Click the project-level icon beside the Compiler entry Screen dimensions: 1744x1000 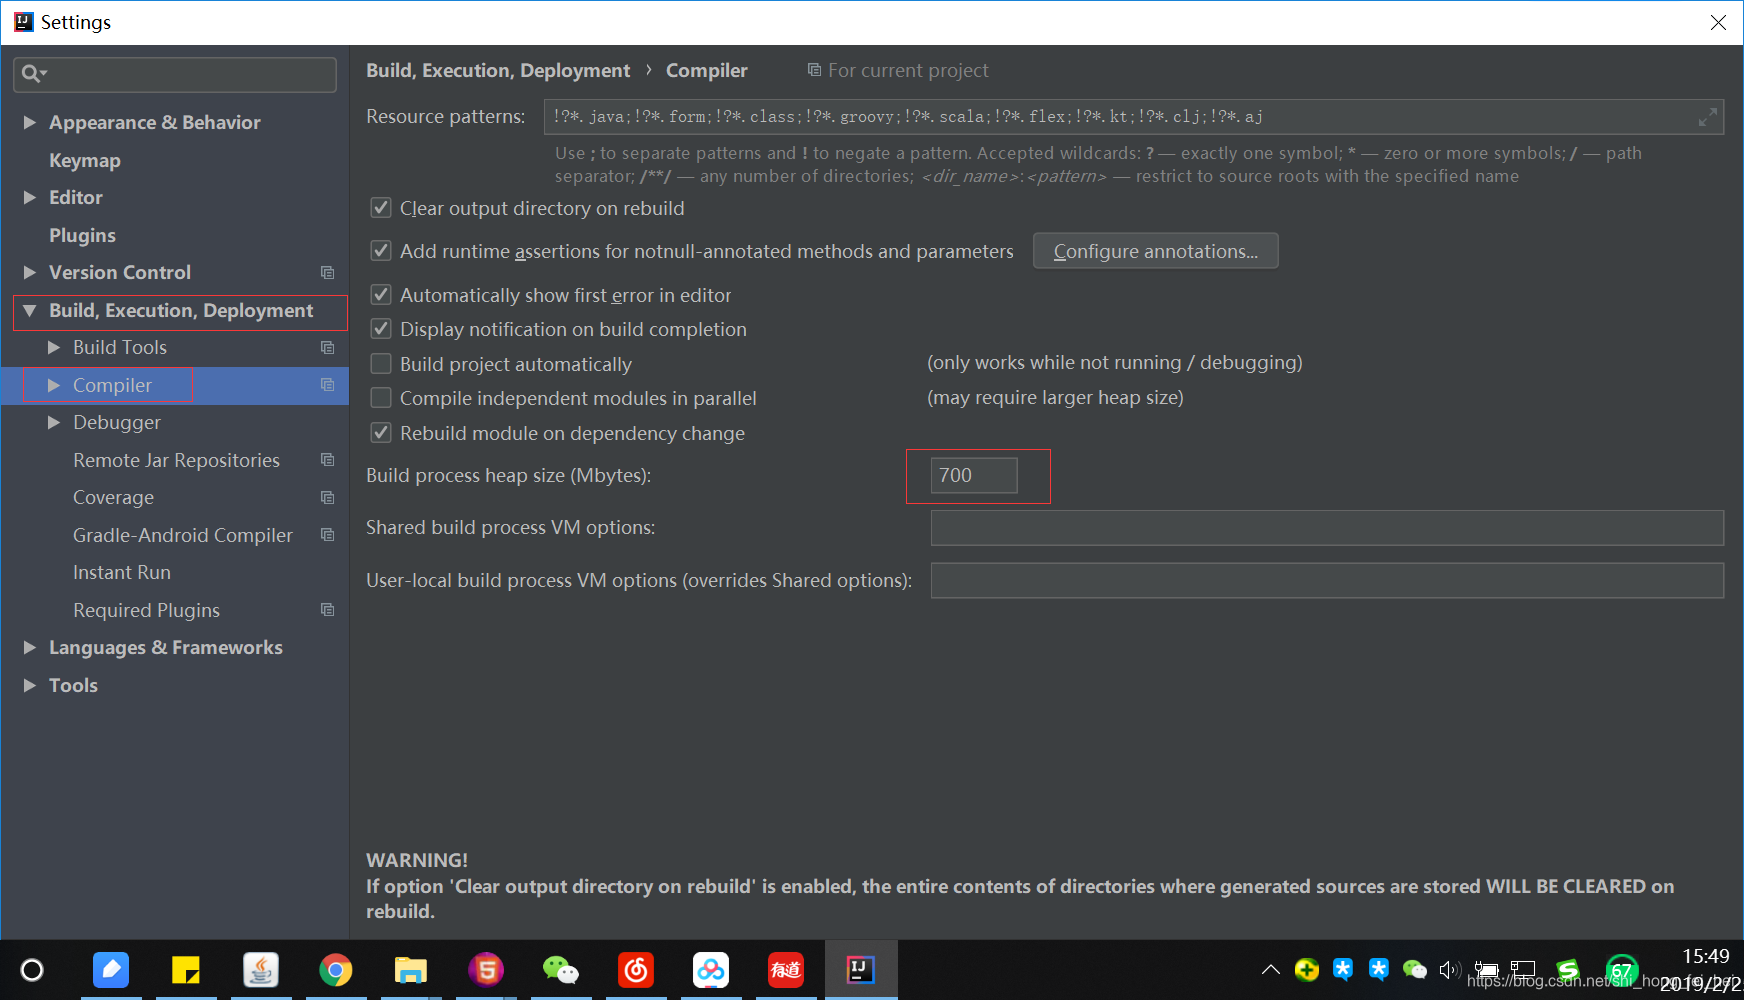point(326,384)
